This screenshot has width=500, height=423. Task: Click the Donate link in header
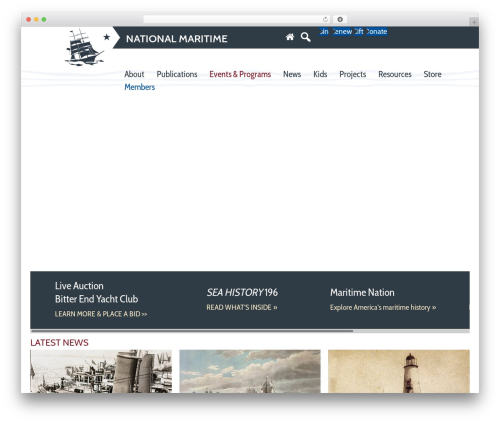377,32
